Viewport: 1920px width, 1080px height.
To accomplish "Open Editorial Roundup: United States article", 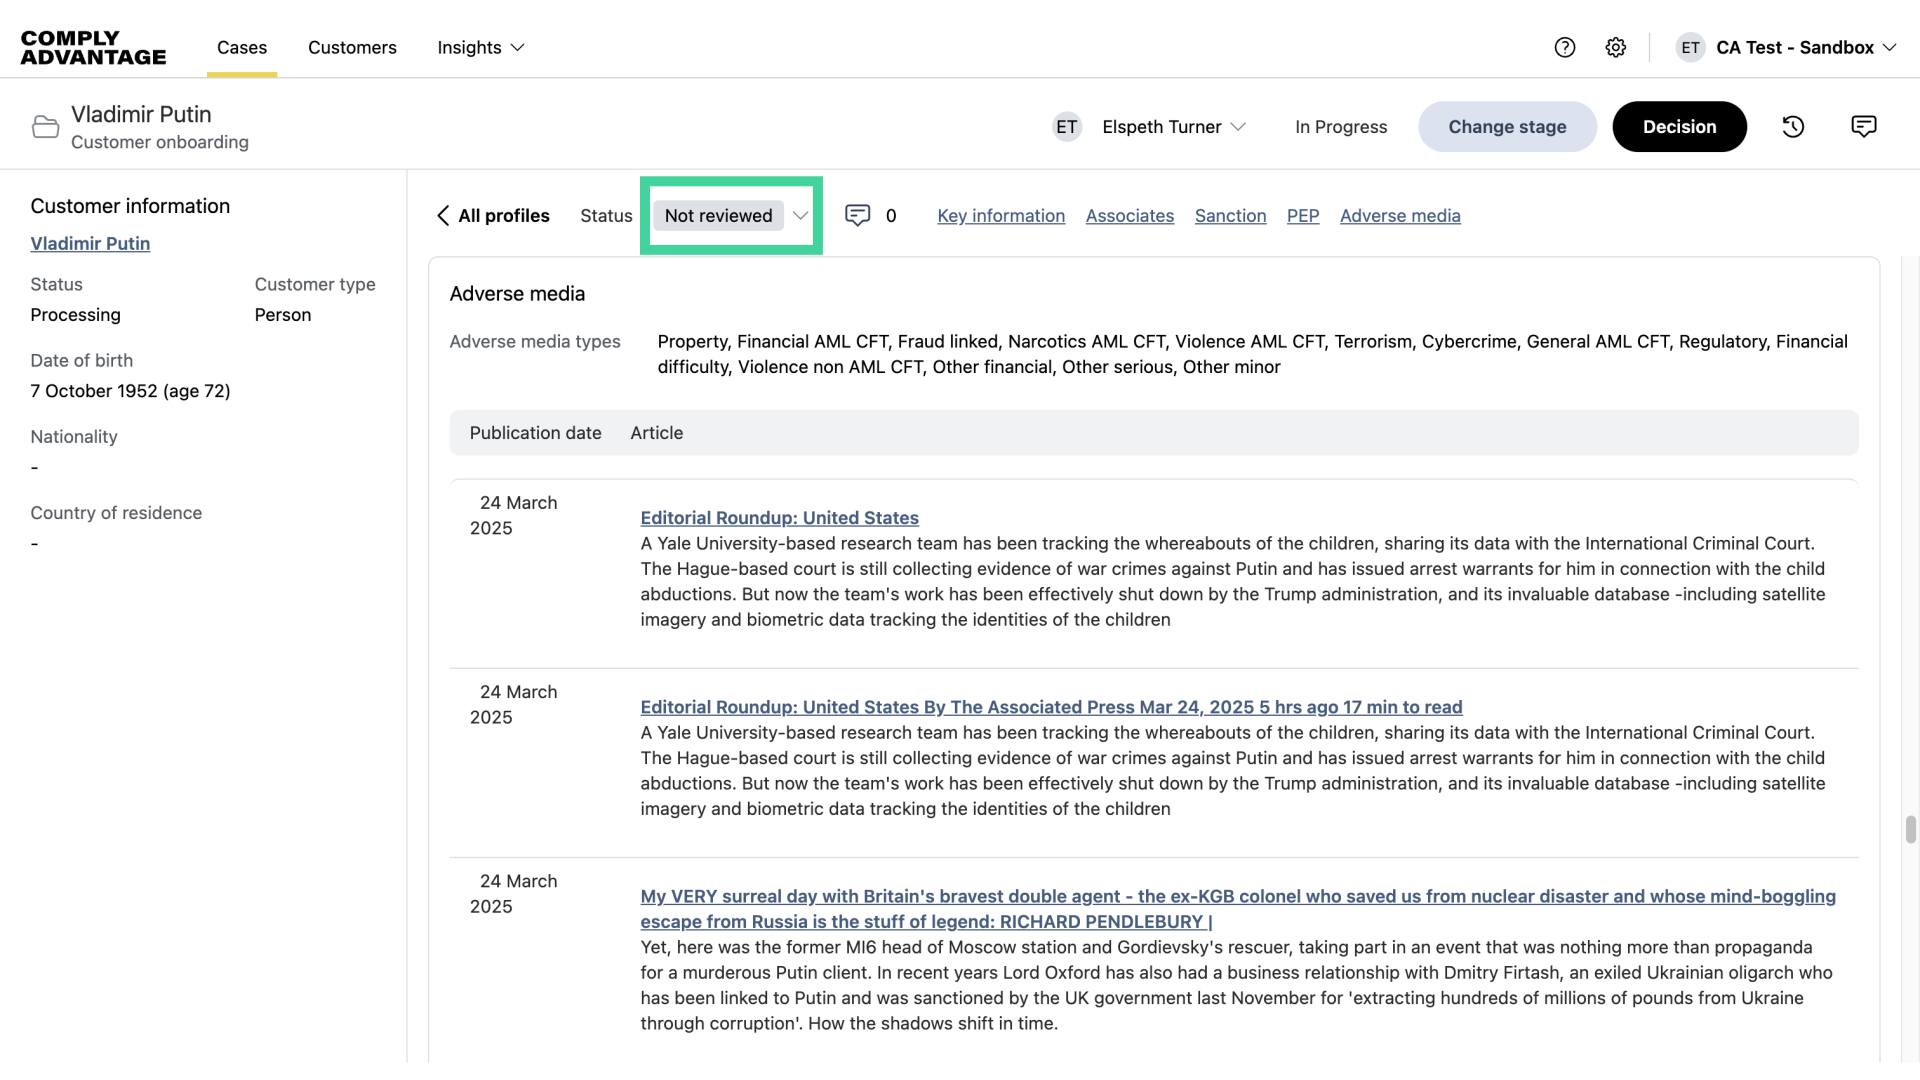I will pos(779,518).
